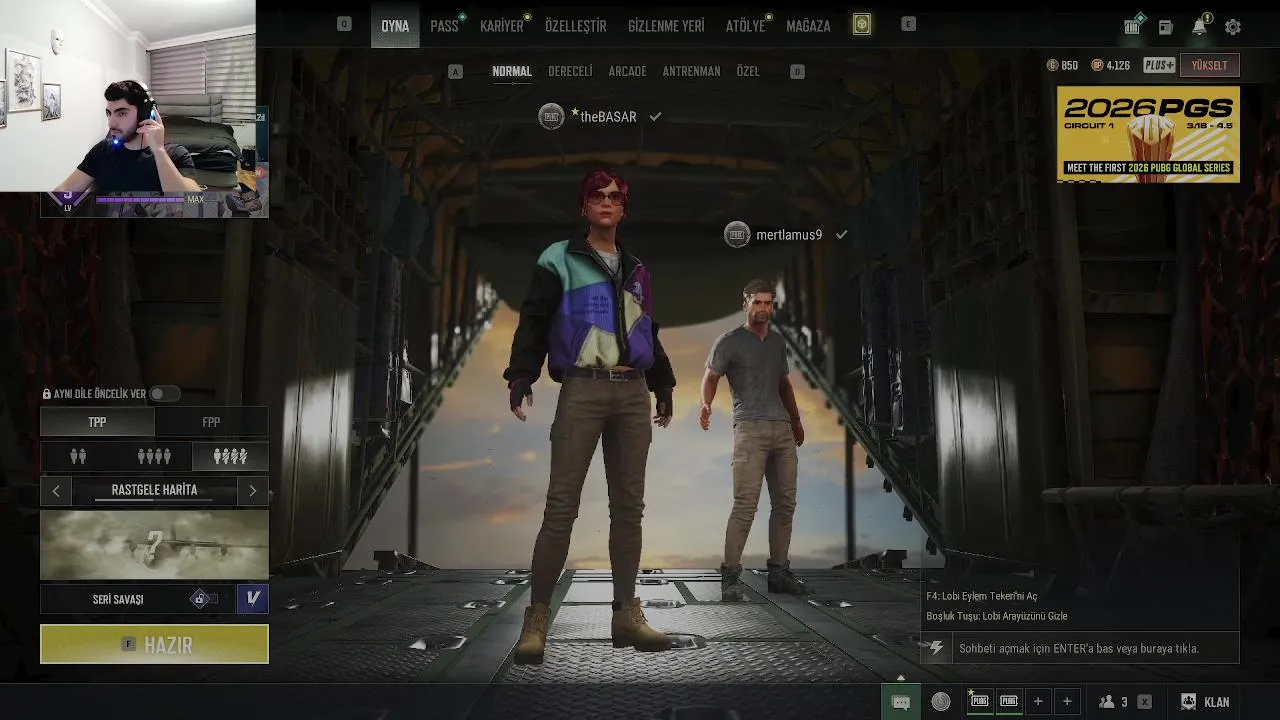
Task: Click the V icon next to Seri Savaşı
Action: point(253,598)
